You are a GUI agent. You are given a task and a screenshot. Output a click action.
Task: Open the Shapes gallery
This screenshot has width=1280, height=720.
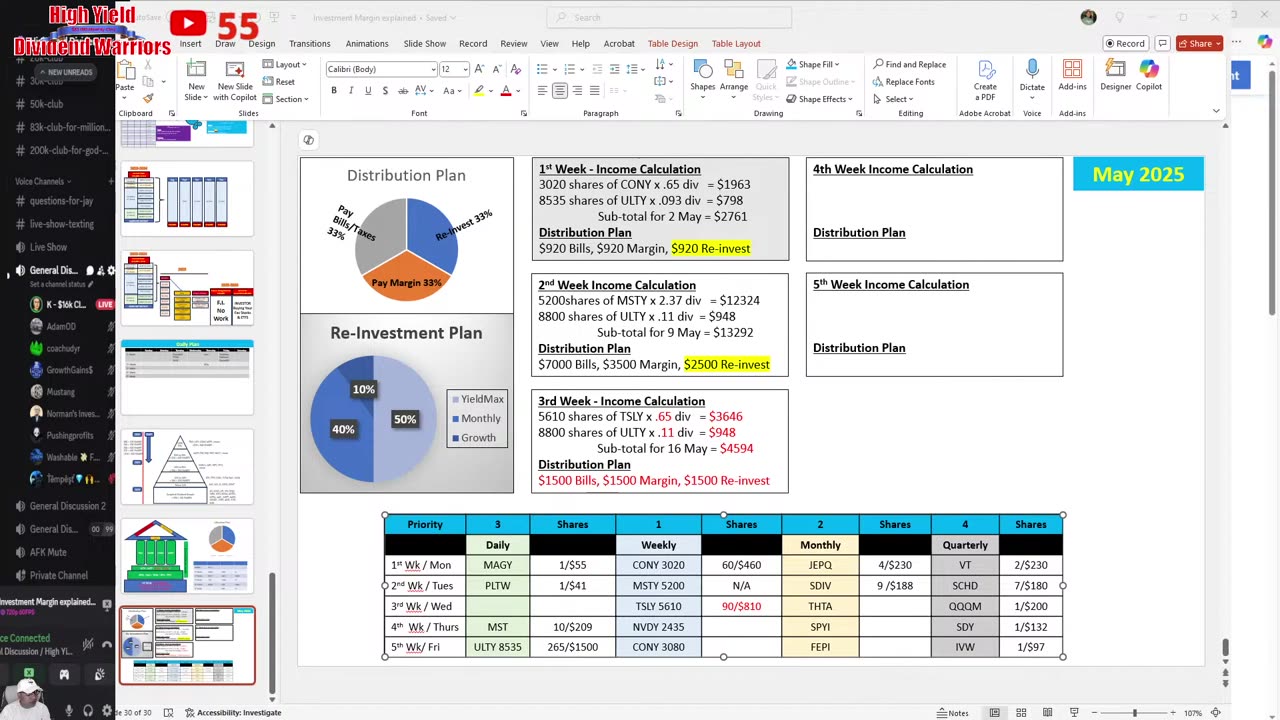point(703,77)
